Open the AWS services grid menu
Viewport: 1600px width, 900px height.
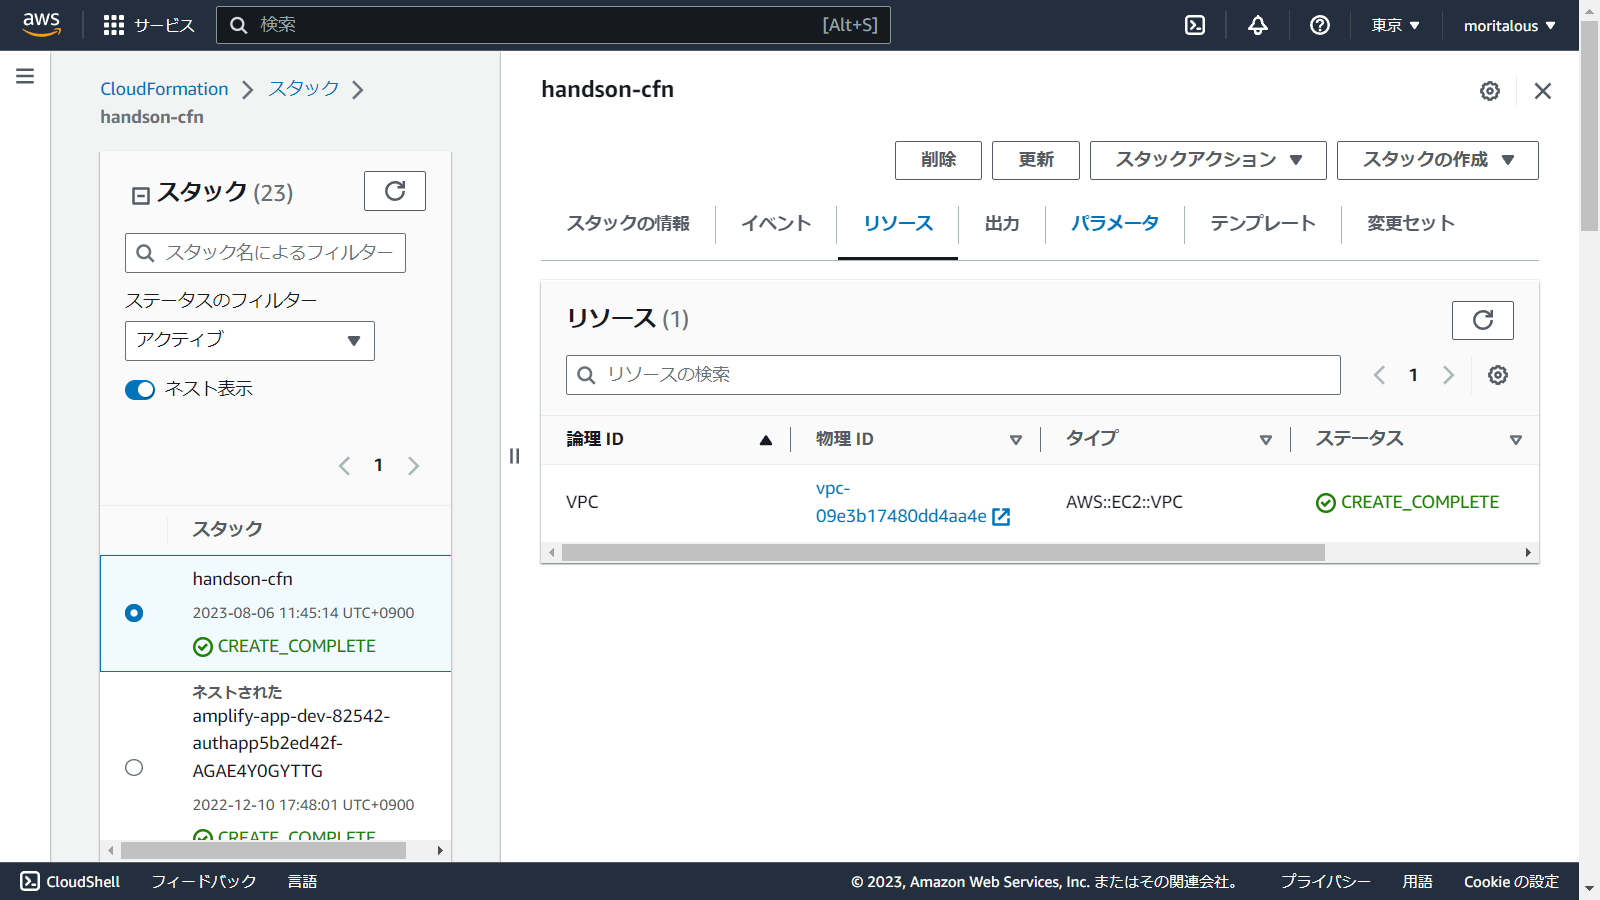pos(113,25)
